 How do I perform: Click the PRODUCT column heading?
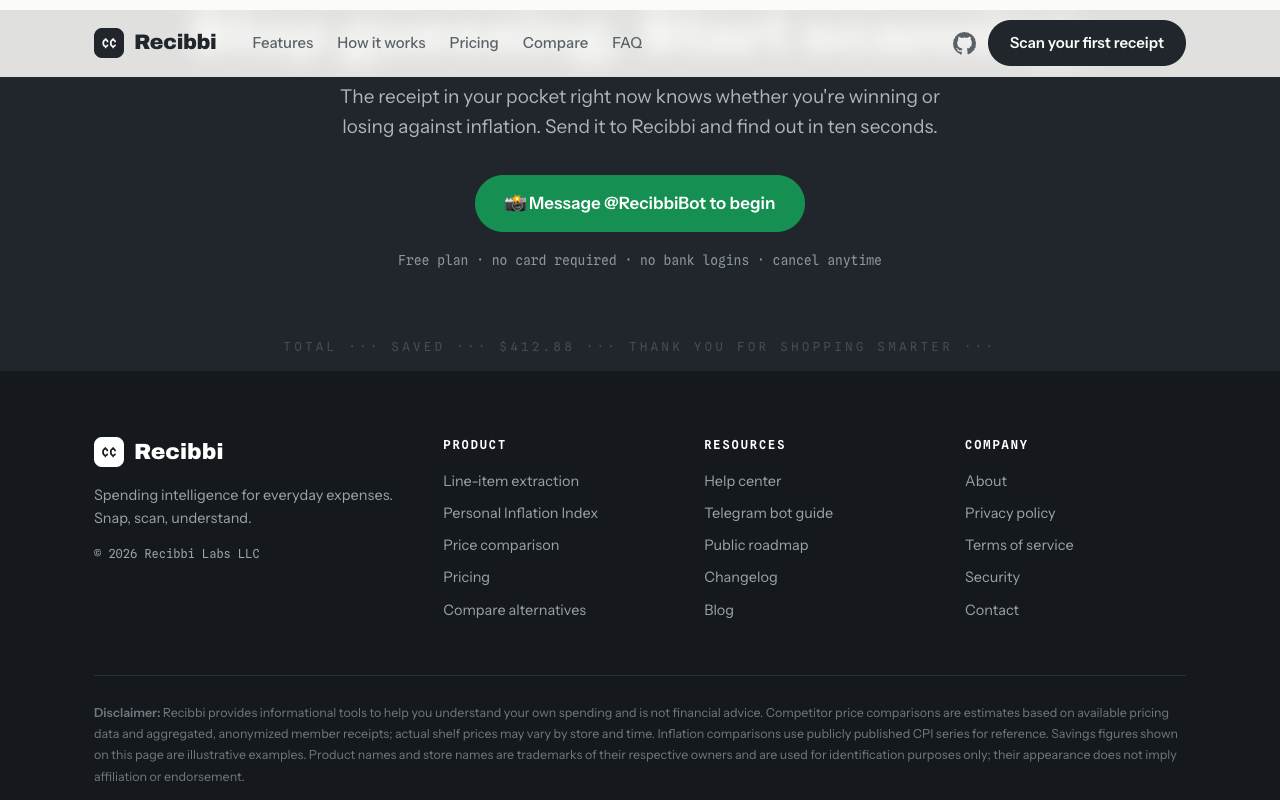click(x=474, y=445)
